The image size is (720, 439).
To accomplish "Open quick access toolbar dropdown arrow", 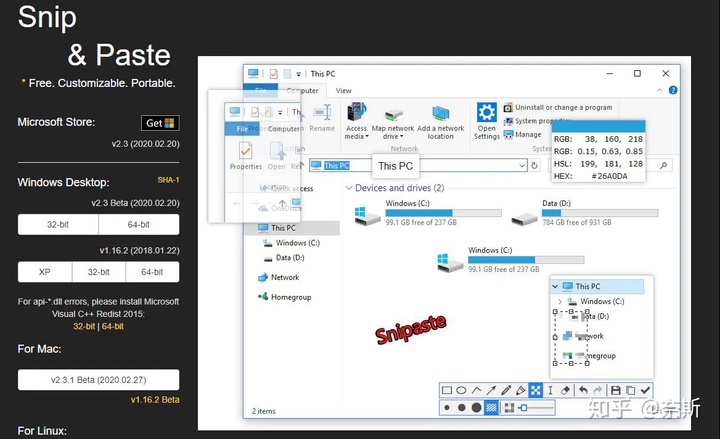I will coord(298,74).
